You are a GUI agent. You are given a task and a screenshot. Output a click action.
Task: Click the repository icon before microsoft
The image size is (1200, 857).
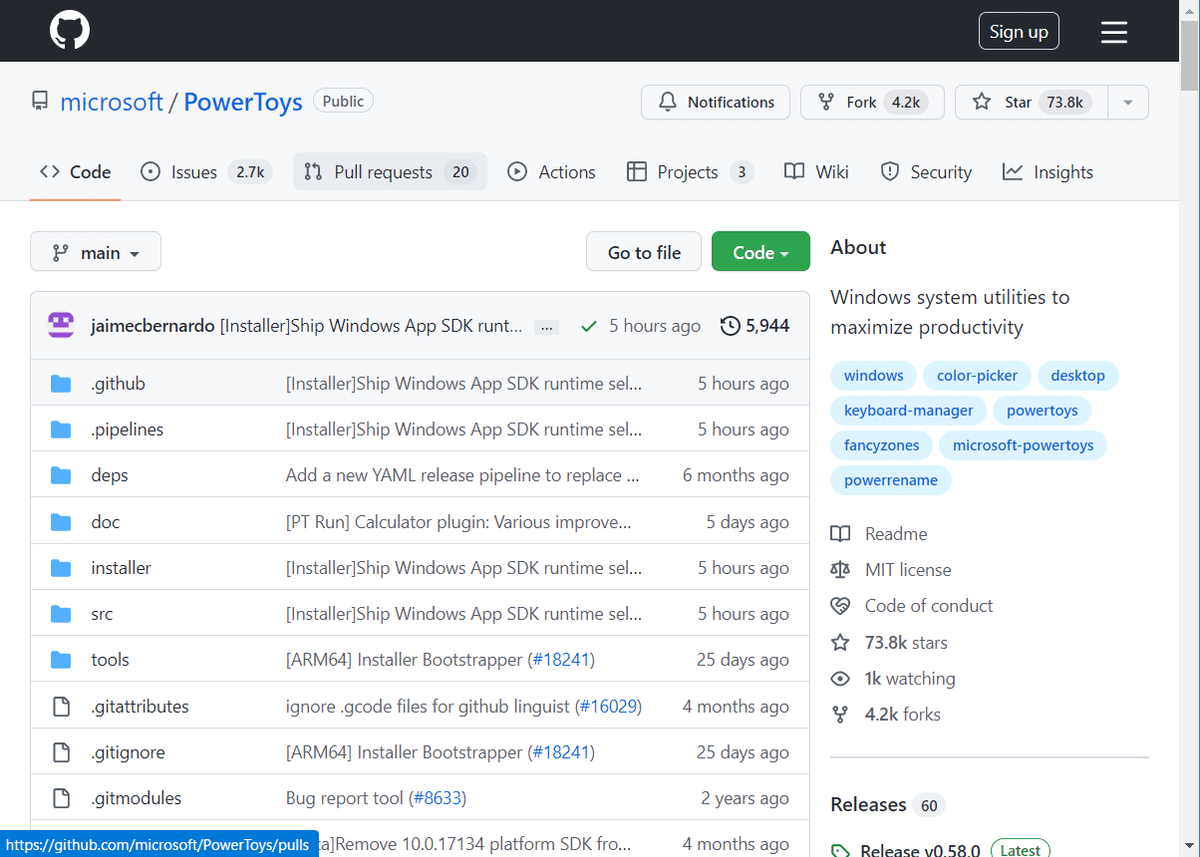[40, 102]
